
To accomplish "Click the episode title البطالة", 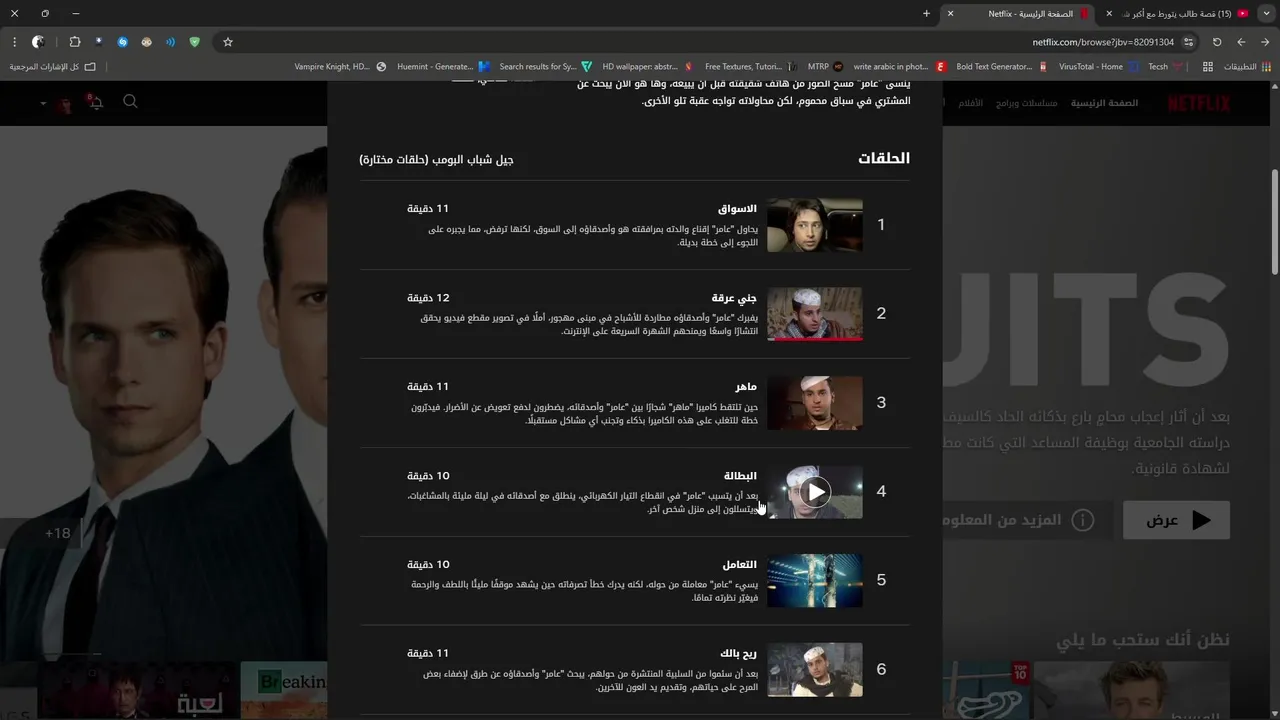I will click(x=740, y=476).
